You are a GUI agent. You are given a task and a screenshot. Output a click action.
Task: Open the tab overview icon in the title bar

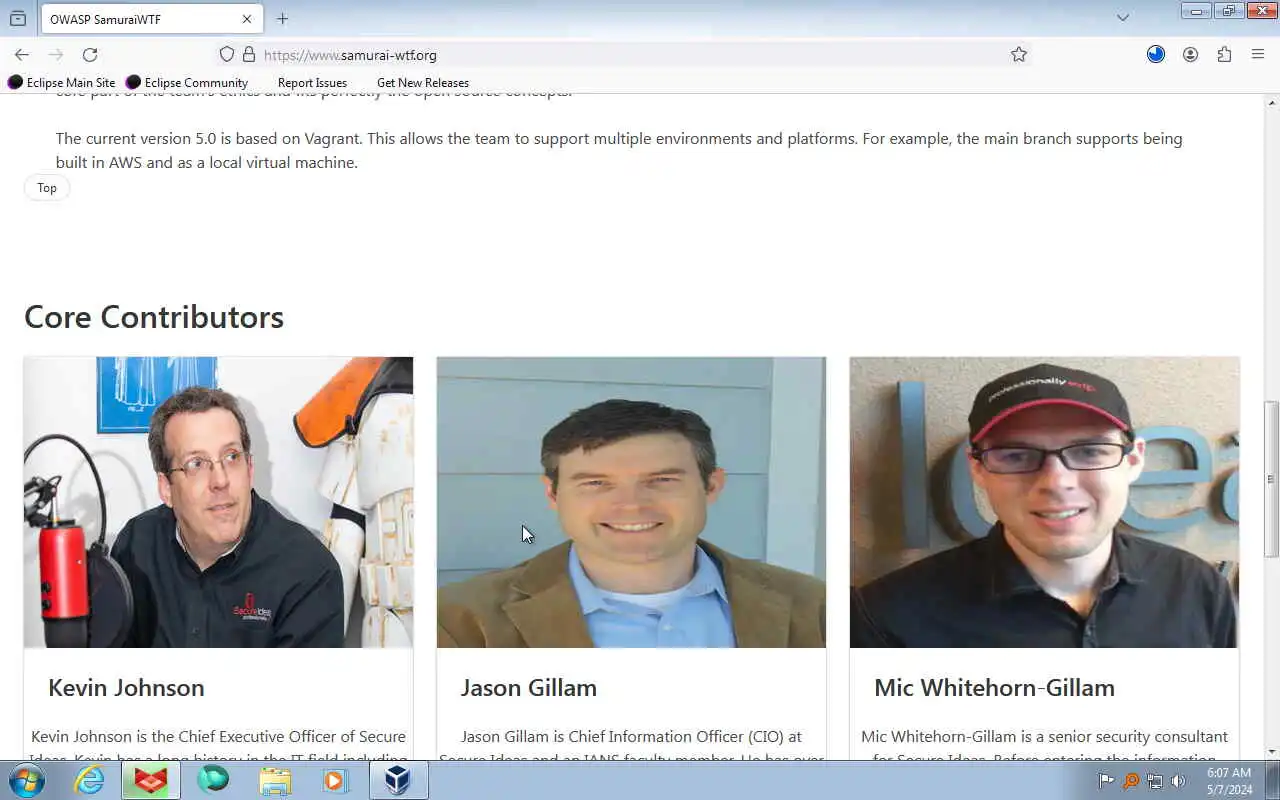pos(18,18)
